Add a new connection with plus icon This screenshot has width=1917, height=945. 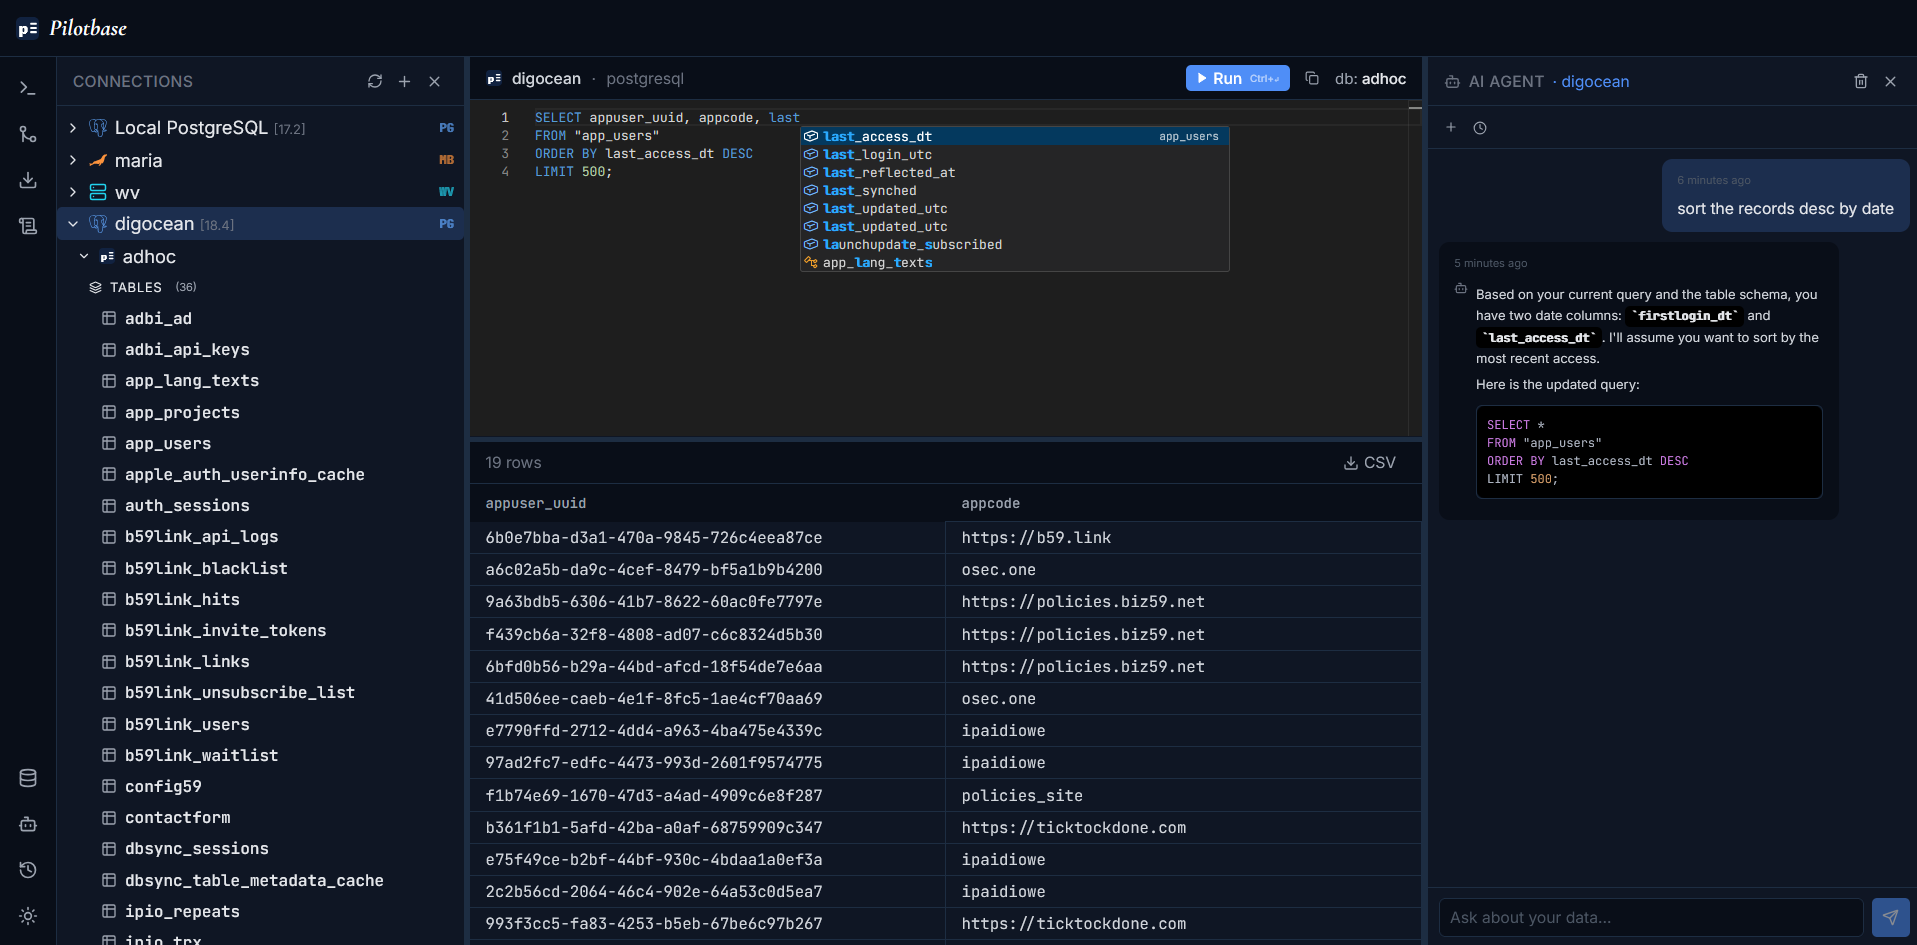[405, 81]
